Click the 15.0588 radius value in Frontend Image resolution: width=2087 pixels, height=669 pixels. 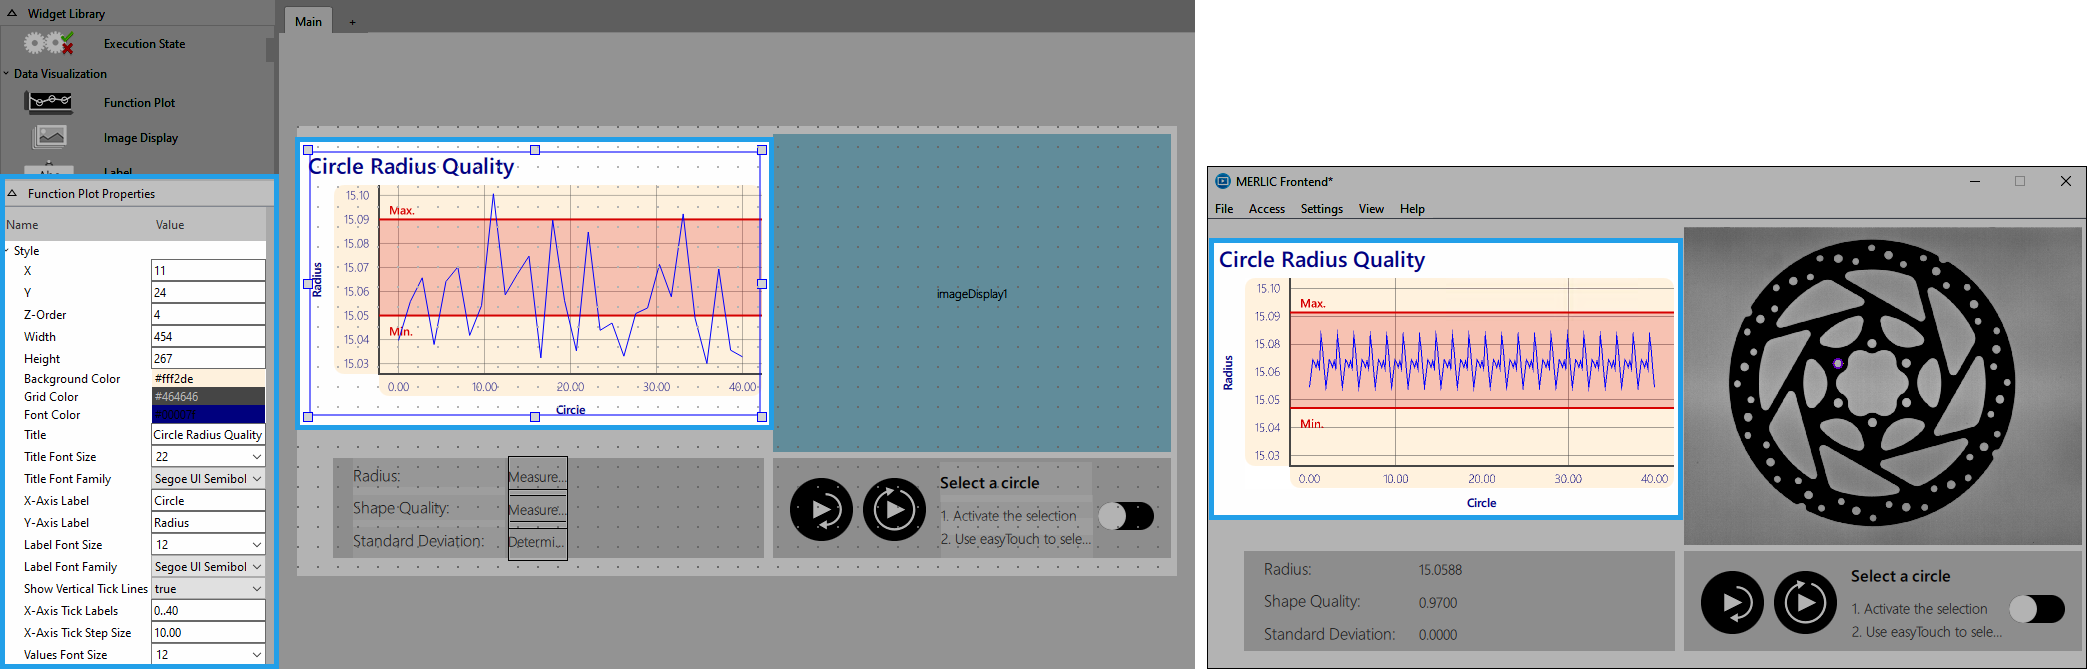tap(1440, 570)
